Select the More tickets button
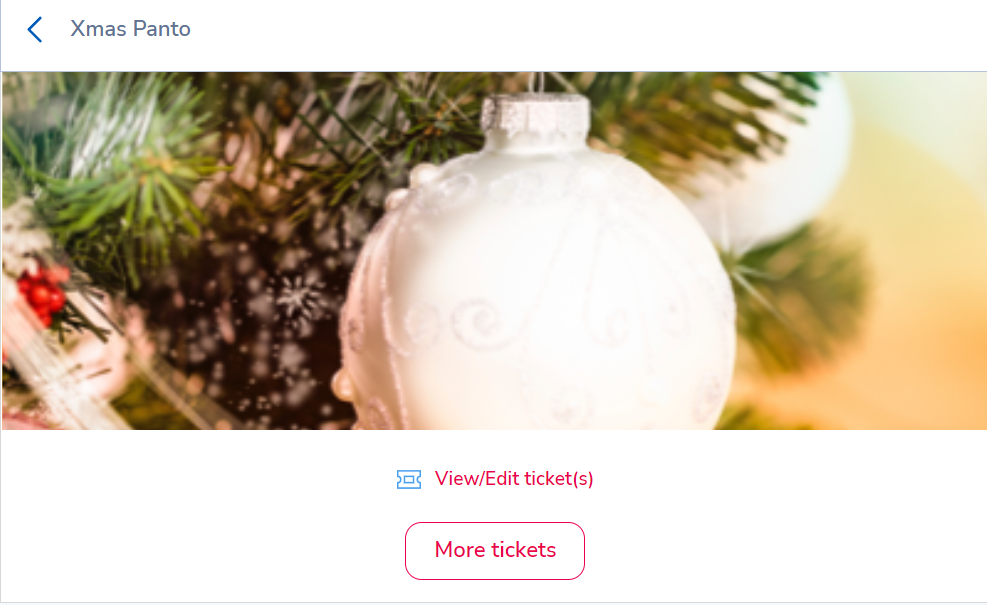The width and height of the screenshot is (987, 605). (495, 551)
